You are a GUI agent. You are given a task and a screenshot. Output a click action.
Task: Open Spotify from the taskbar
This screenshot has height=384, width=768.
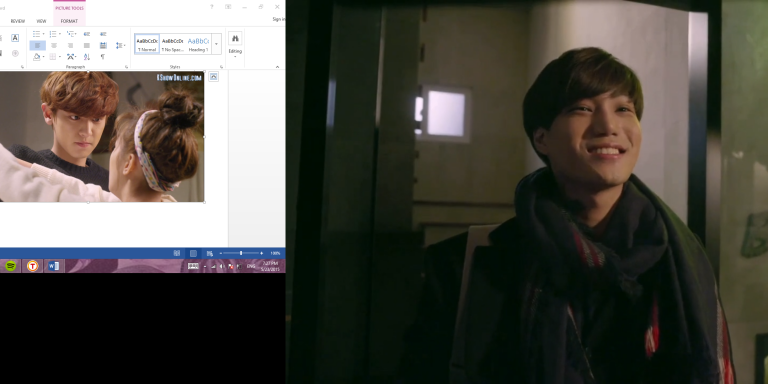tap(10, 266)
